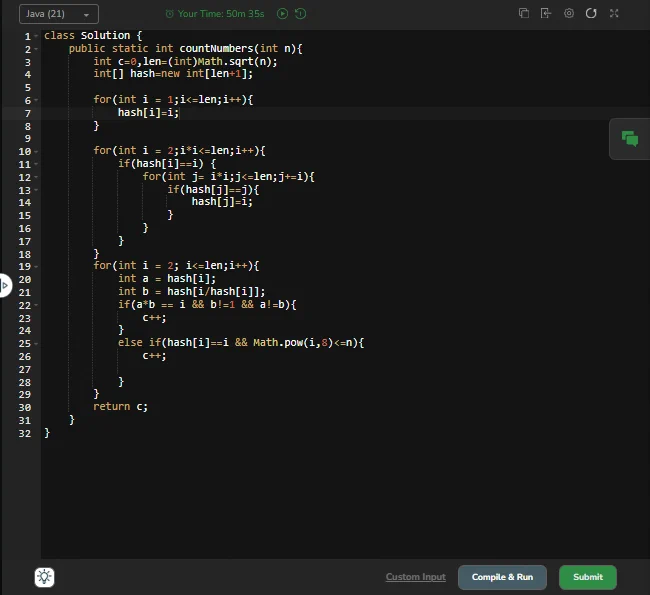650x595 pixels.
Task: Submit the solution
Action: click(587, 577)
